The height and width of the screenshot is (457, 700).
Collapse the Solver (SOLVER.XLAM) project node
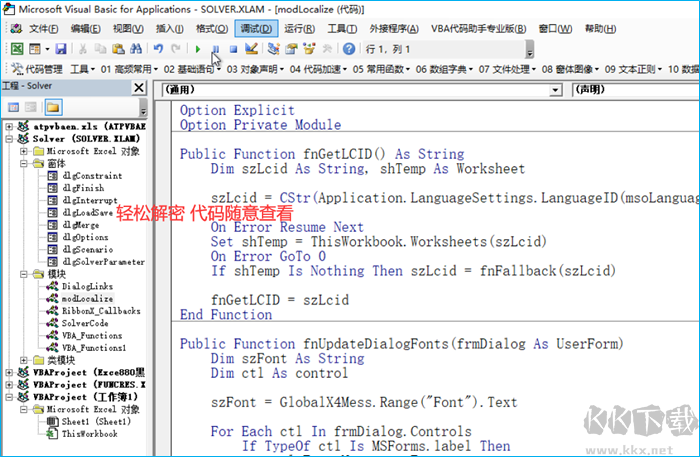[x=9, y=139]
